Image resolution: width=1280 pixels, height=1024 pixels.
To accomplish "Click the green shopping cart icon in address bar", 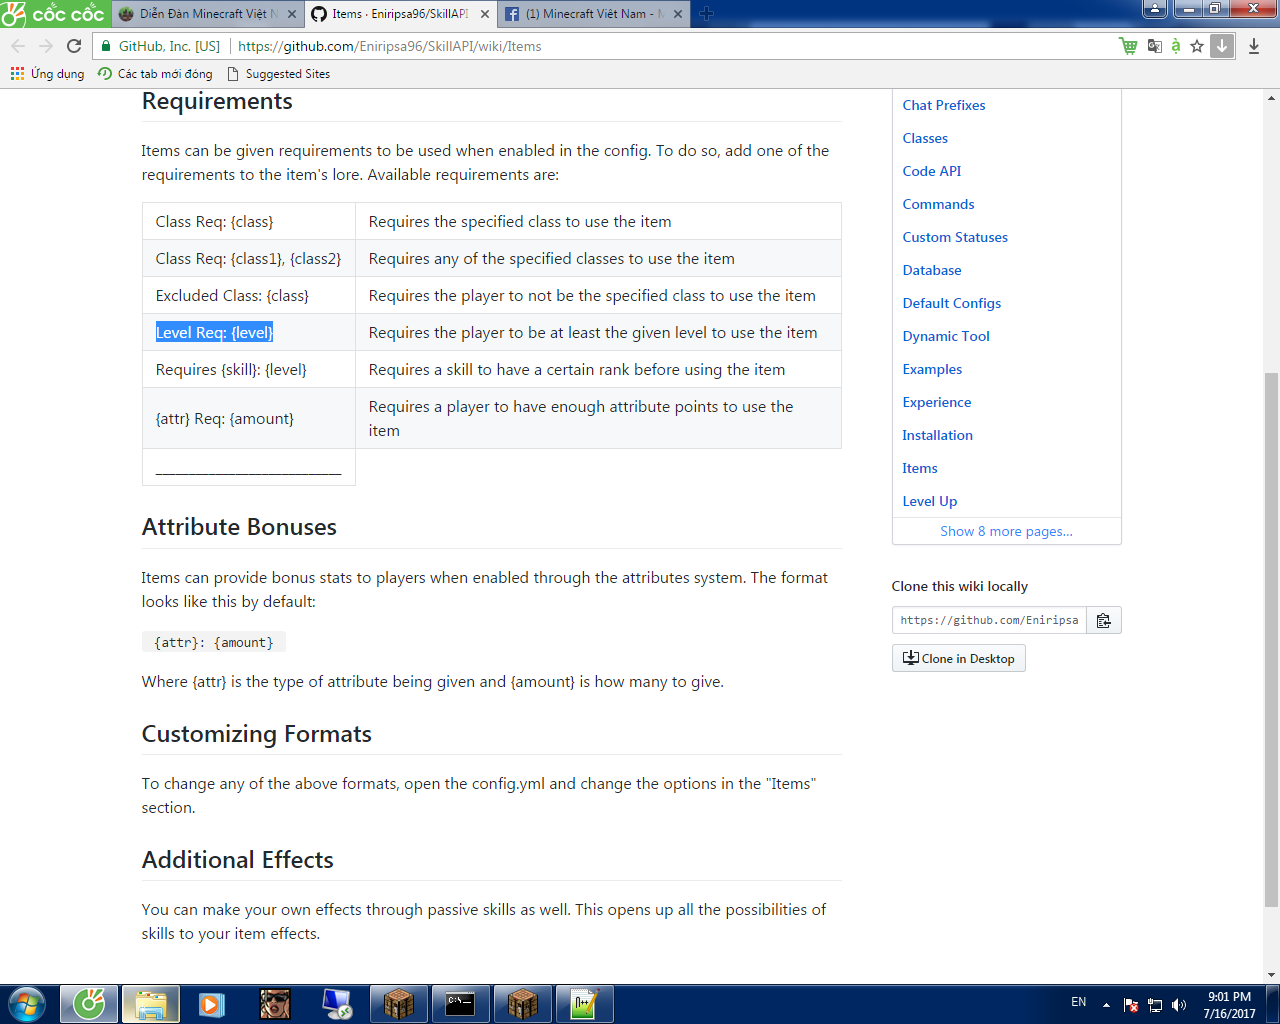I will [x=1128, y=46].
